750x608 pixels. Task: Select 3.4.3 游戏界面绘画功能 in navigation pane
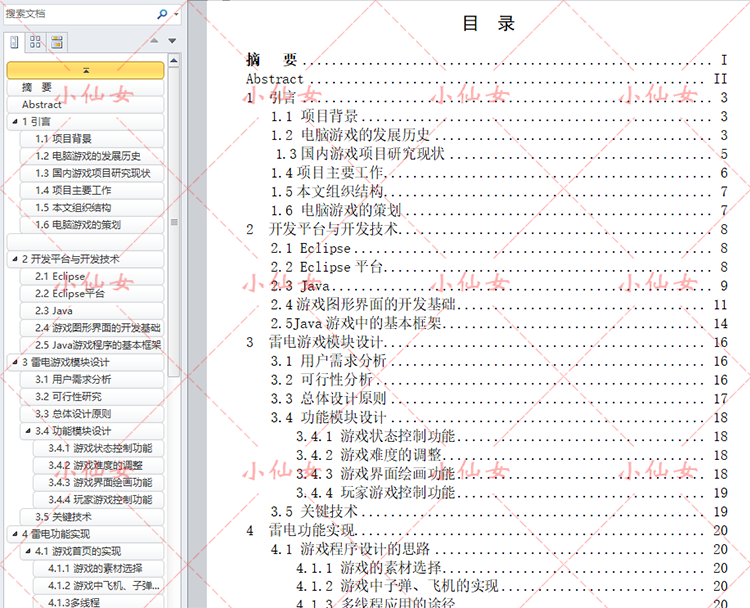99,482
